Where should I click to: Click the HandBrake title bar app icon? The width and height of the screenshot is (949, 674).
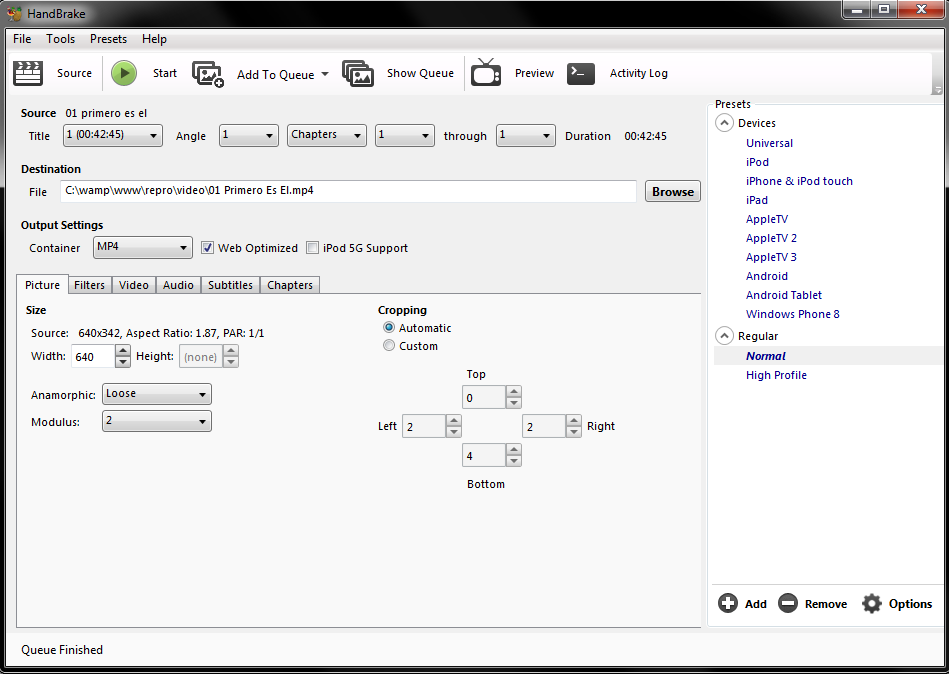15,13
